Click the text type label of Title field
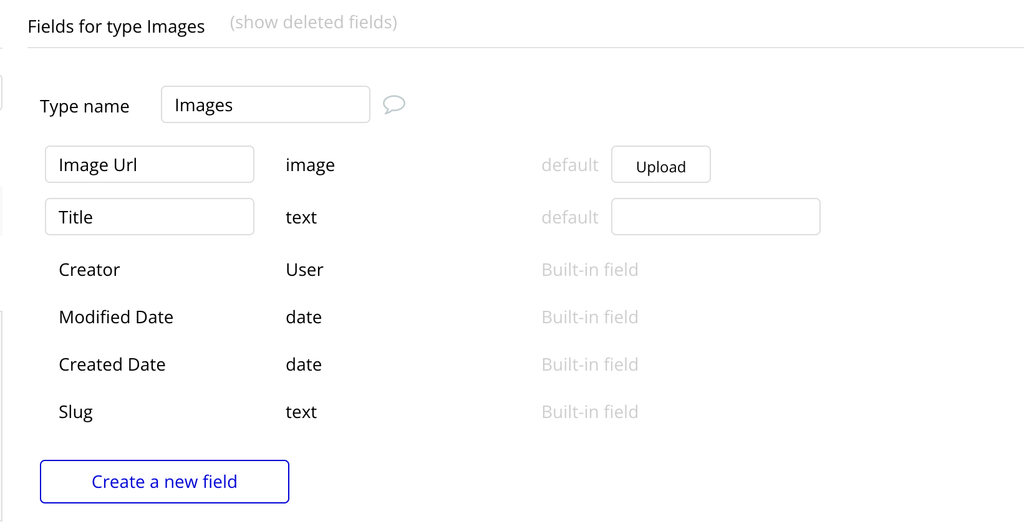This screenshot has width=1024, height=528. [x=301, y=217]
